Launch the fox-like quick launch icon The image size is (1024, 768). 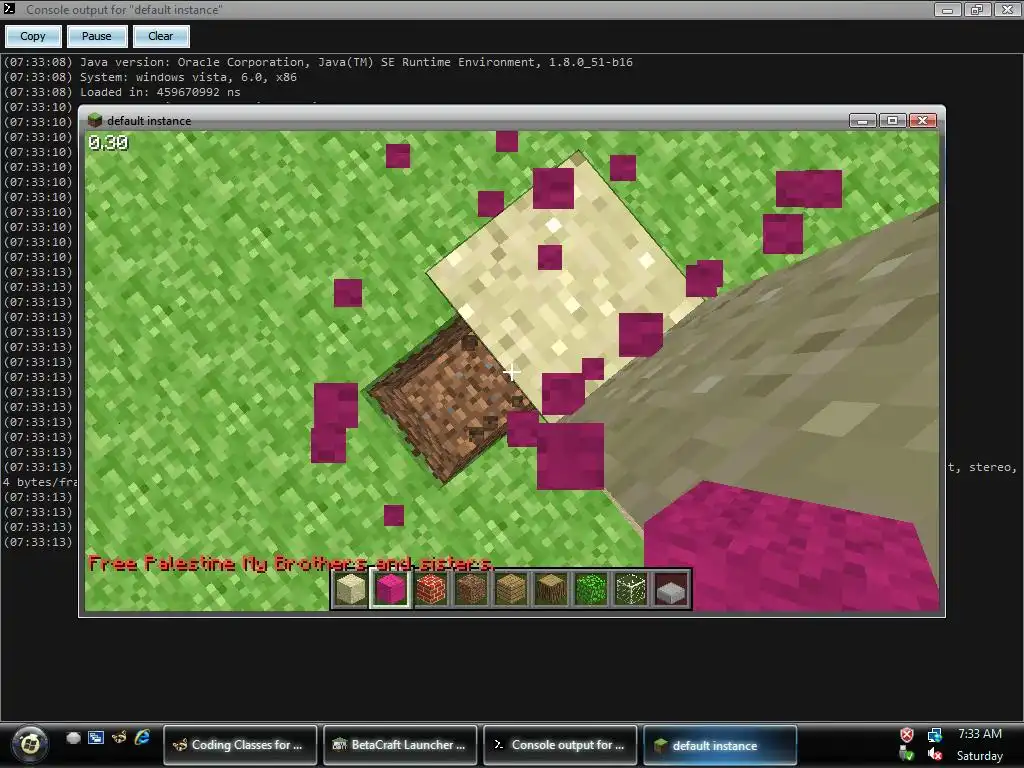click(119, 738)
